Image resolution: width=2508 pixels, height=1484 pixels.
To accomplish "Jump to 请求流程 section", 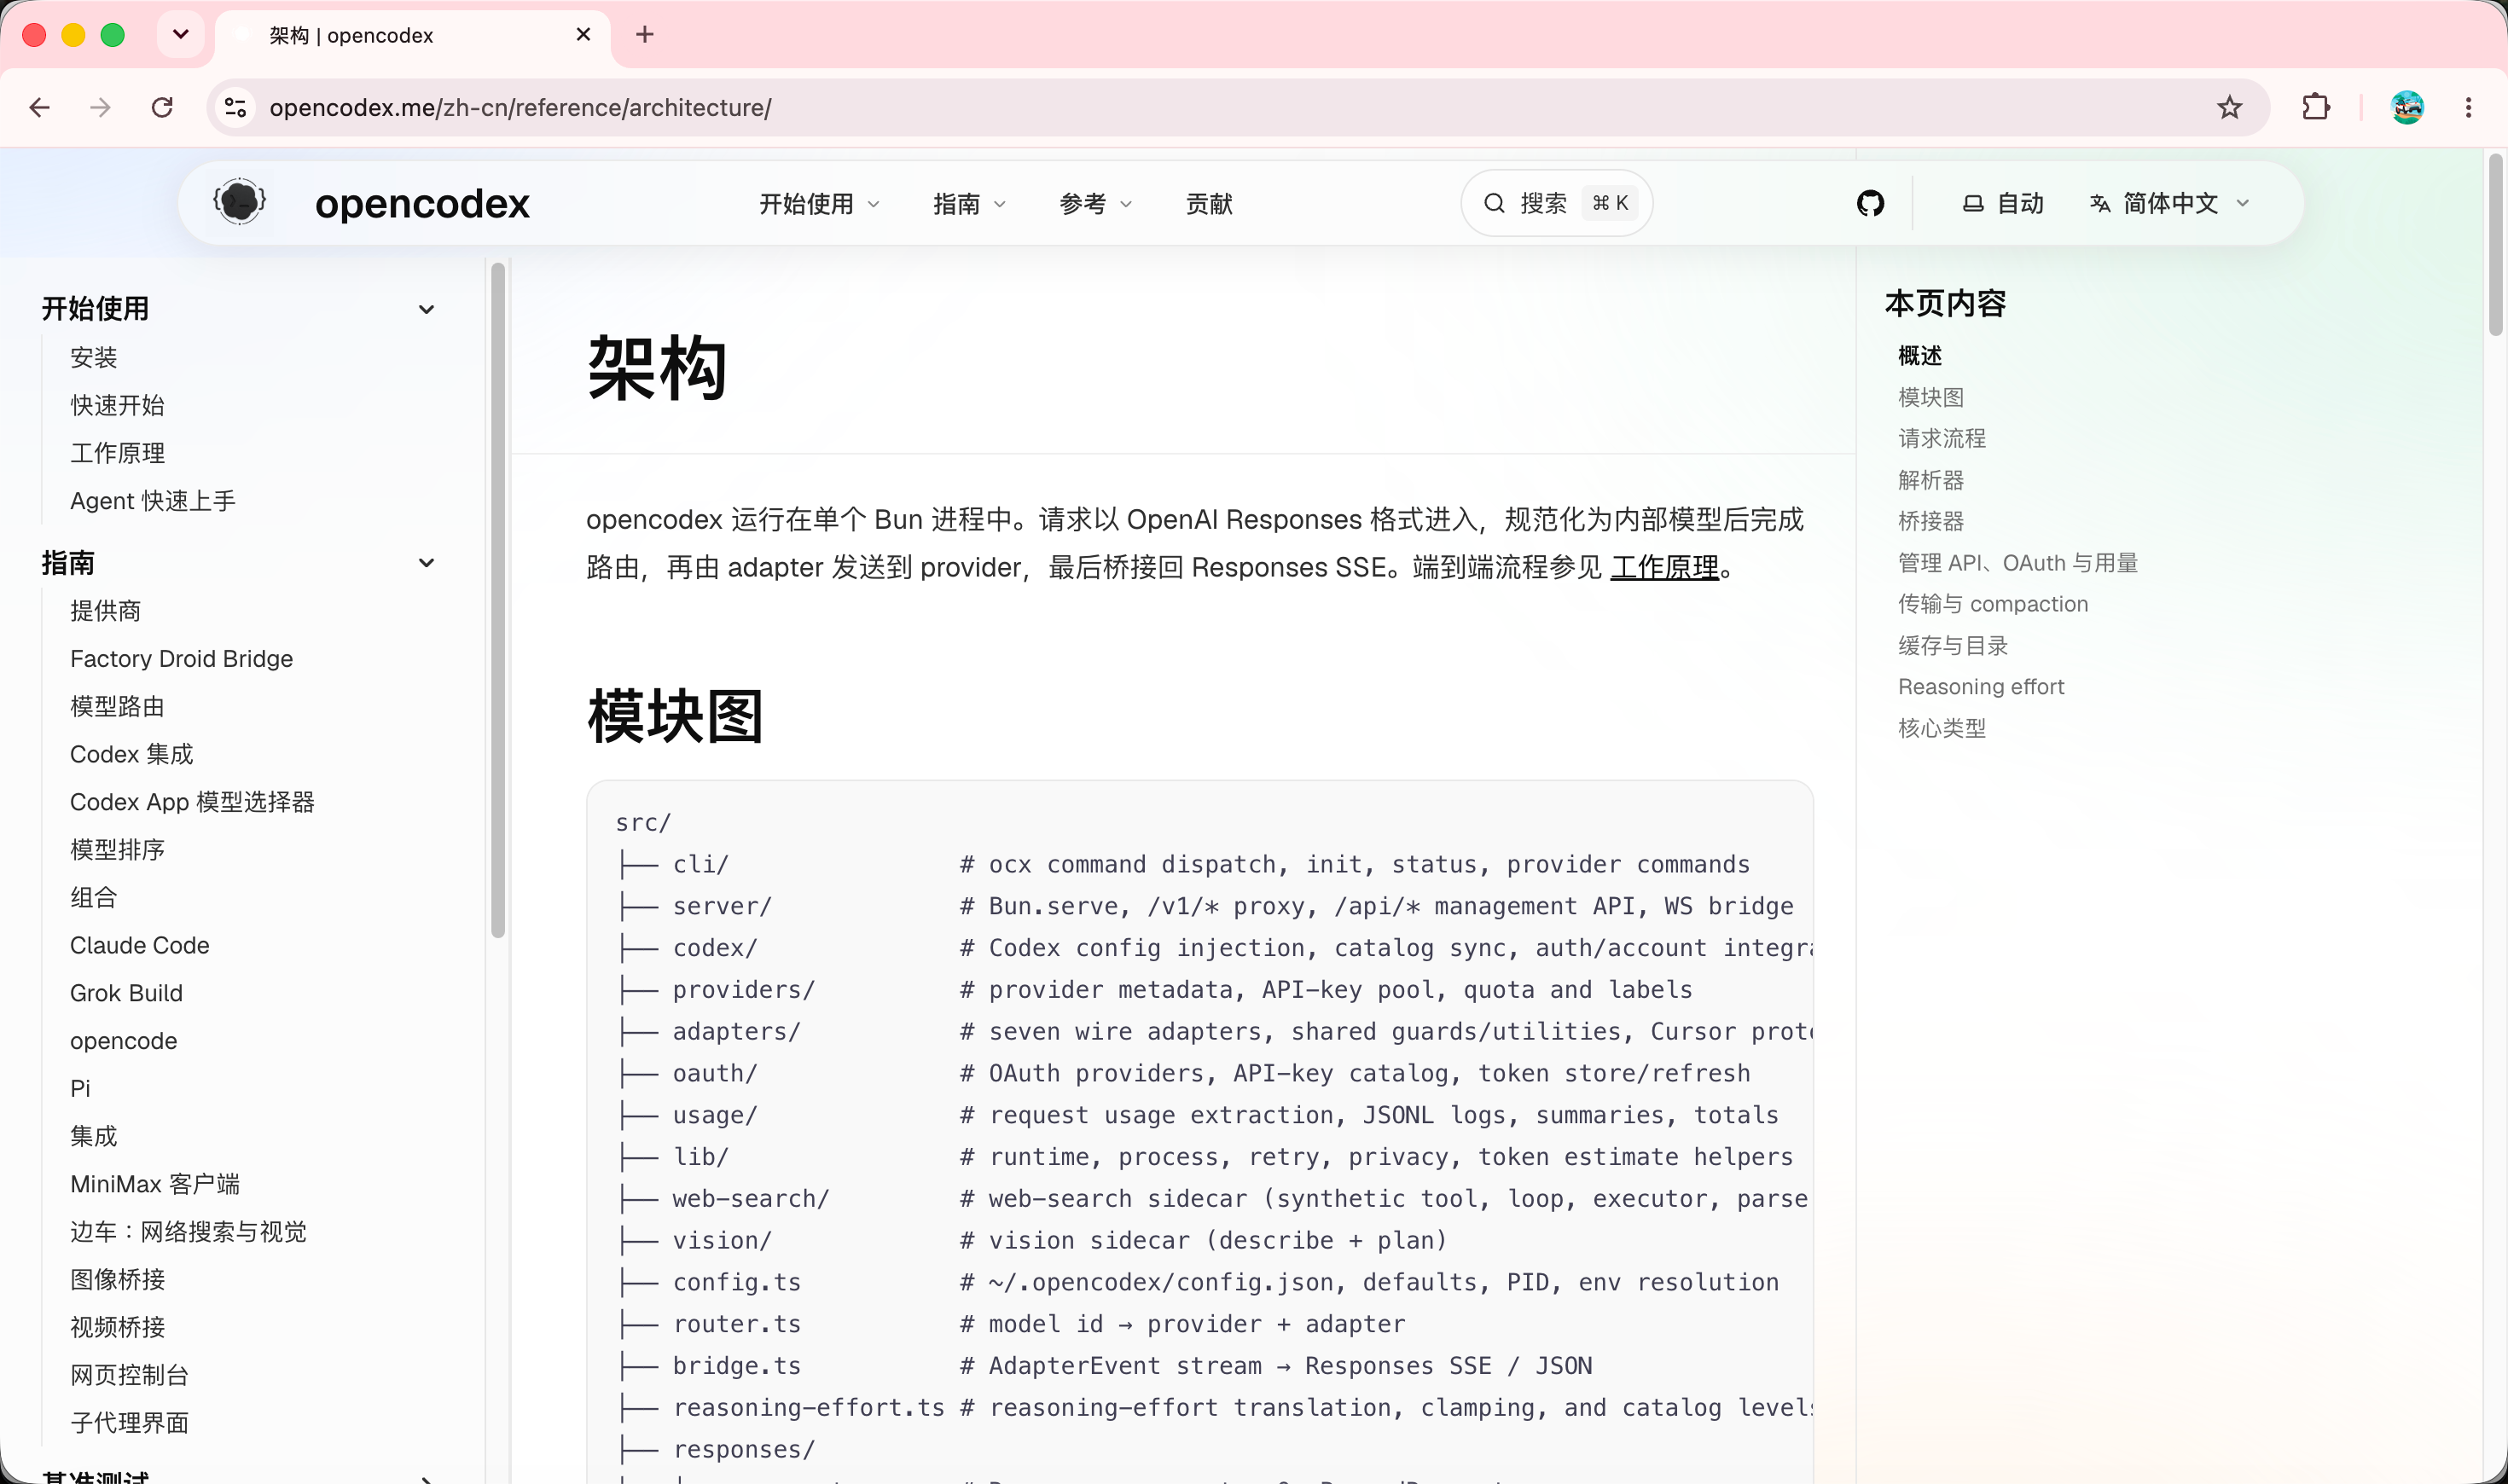I will (x=1941, y=439).
